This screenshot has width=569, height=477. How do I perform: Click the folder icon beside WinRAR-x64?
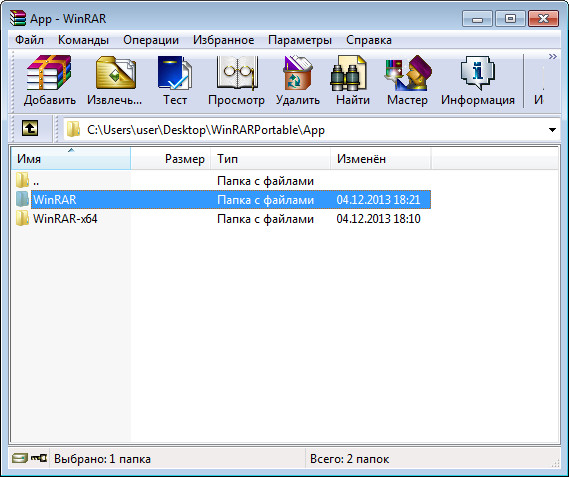22,219
